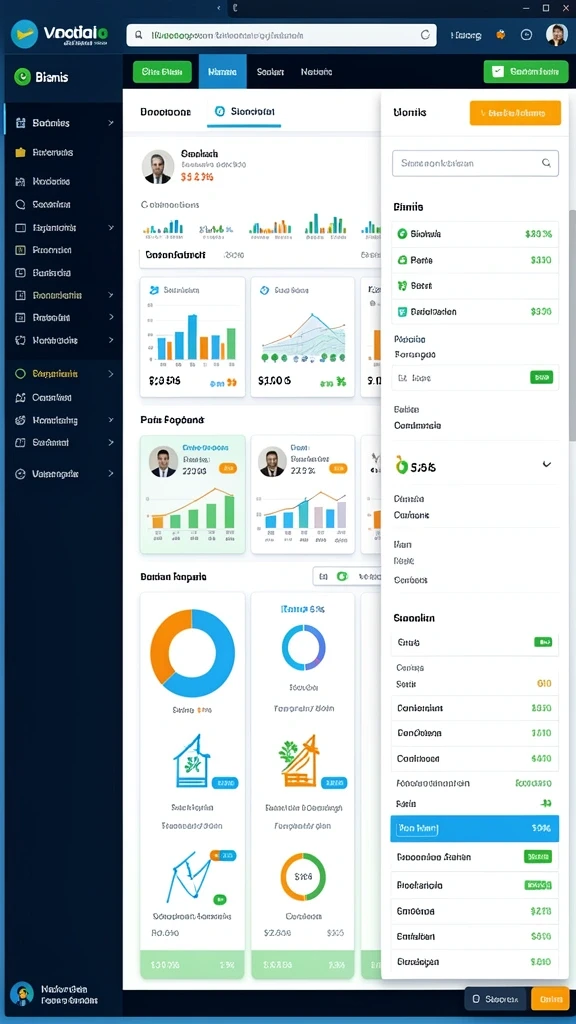Click the orange button in the right panel header
The image size is (576, 1024).
coord(515,113)
